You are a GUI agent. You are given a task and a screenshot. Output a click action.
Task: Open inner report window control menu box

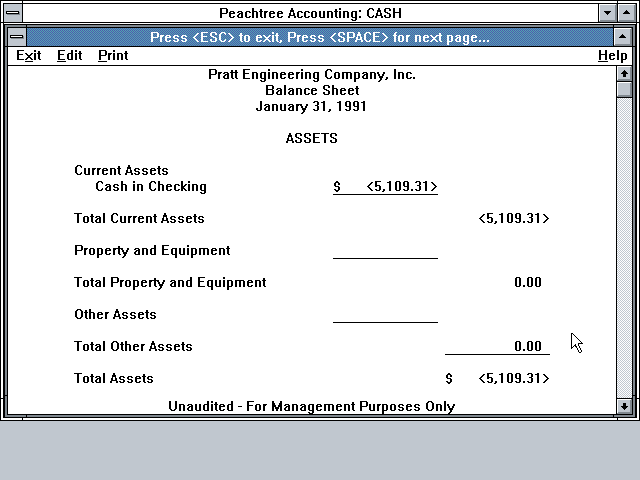click(x=17, y=37)
